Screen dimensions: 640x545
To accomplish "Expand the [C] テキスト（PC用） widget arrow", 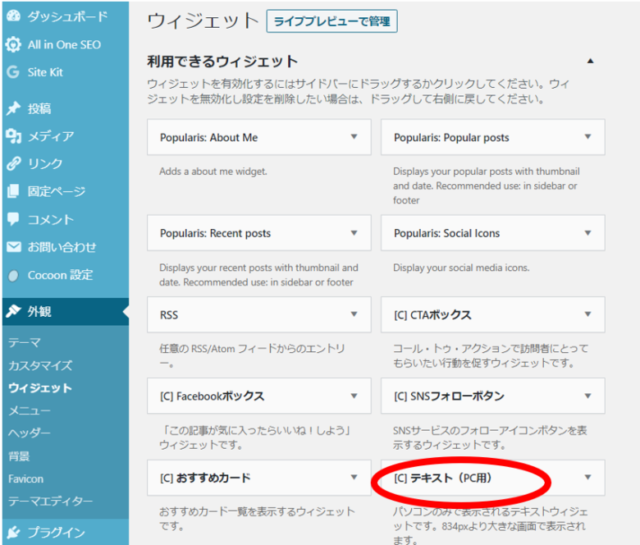I will tap(588, 477).
